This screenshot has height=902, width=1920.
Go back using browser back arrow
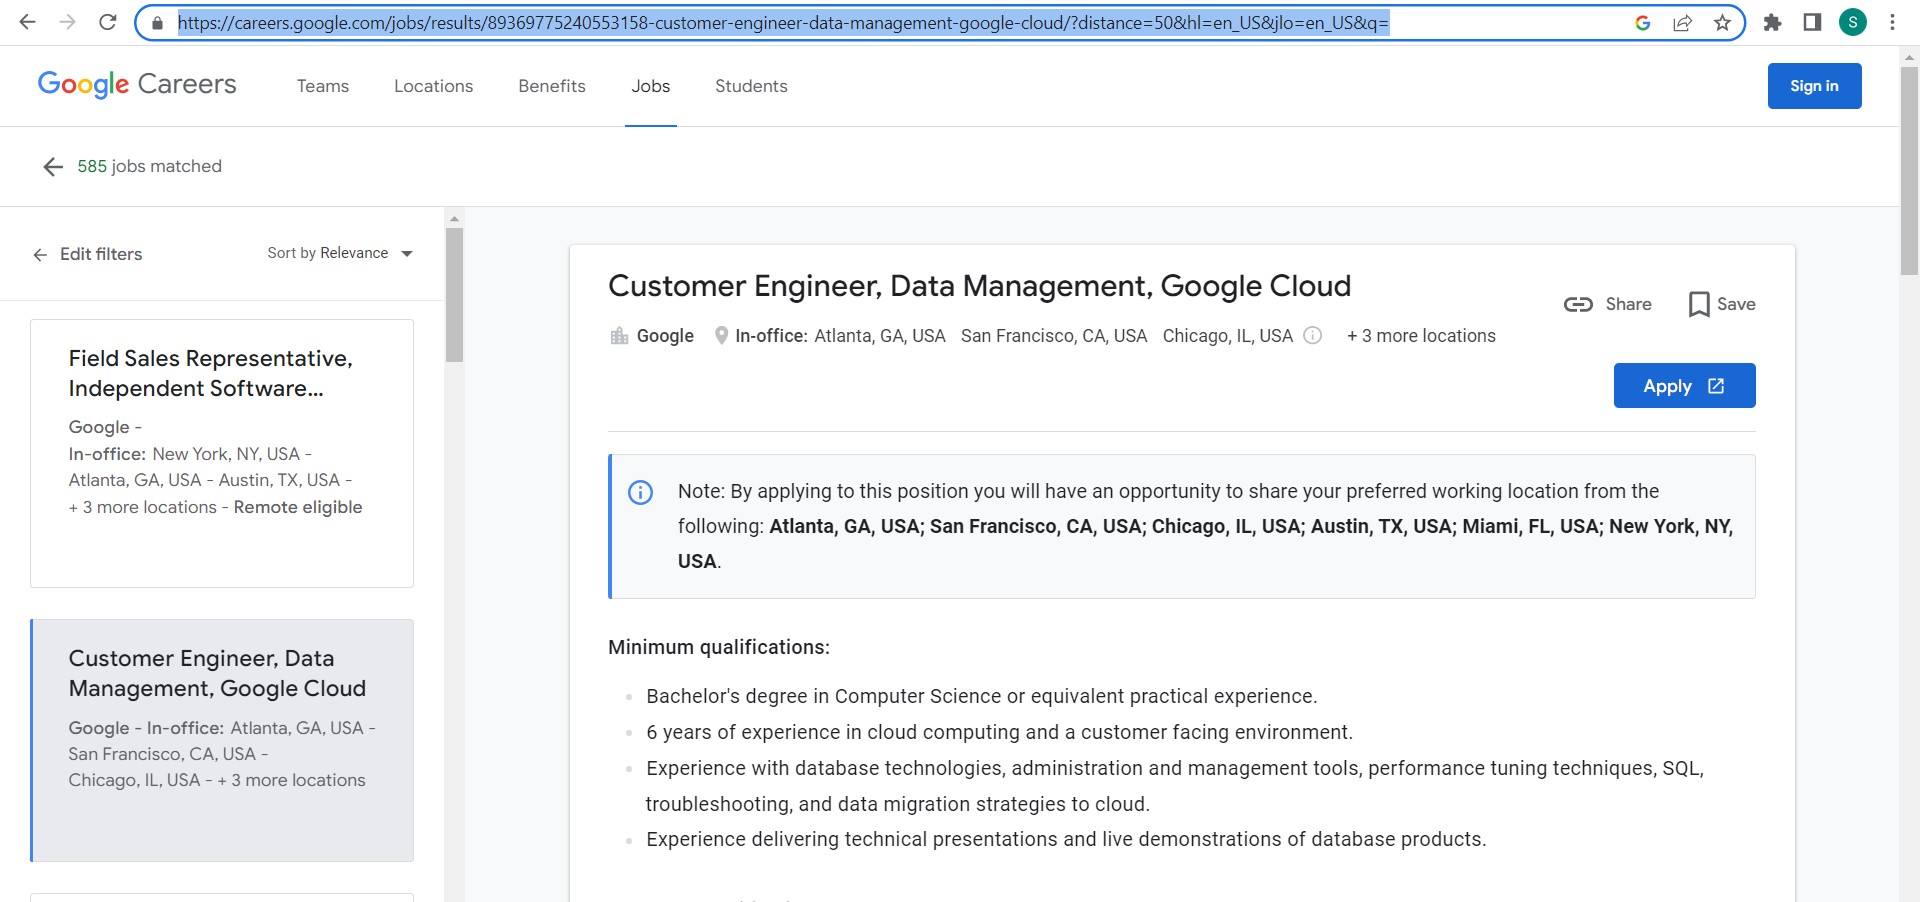click(x=28, y=22)
